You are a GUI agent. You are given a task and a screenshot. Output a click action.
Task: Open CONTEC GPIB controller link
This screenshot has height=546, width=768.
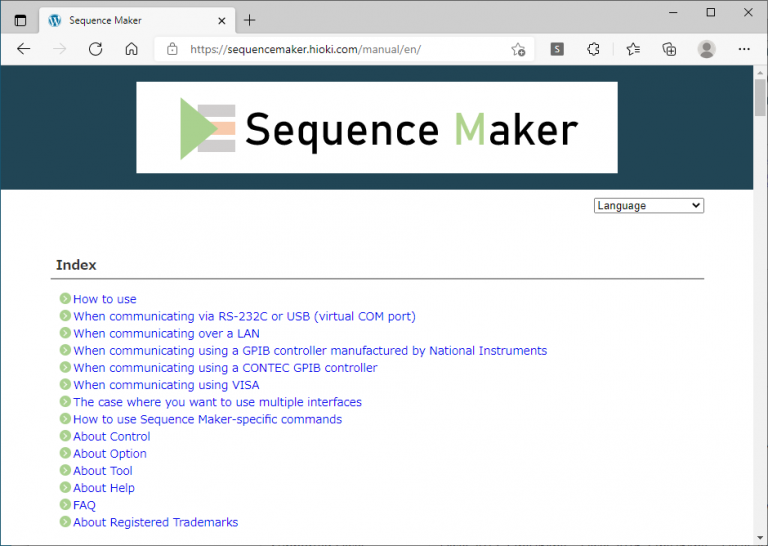(225, 368)
